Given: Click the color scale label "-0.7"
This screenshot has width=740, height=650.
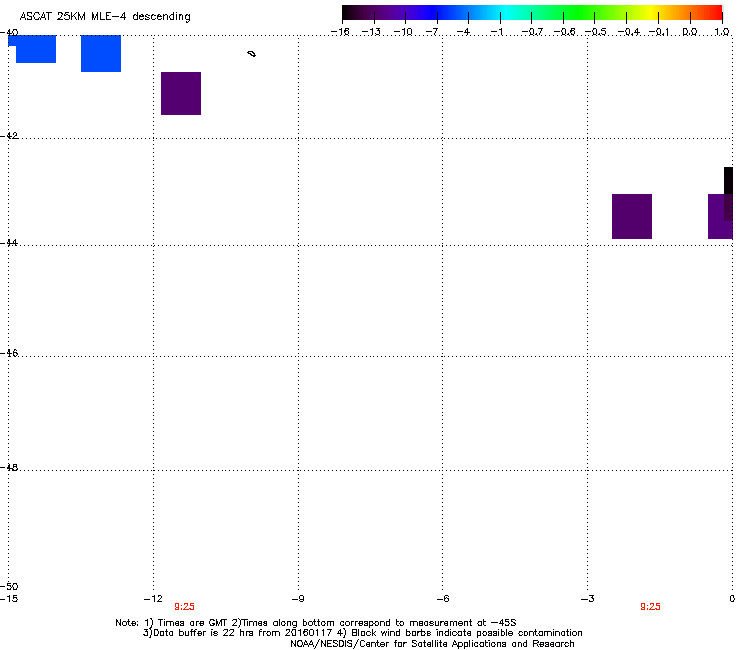Looking at the screenshot, I should 532,32.
